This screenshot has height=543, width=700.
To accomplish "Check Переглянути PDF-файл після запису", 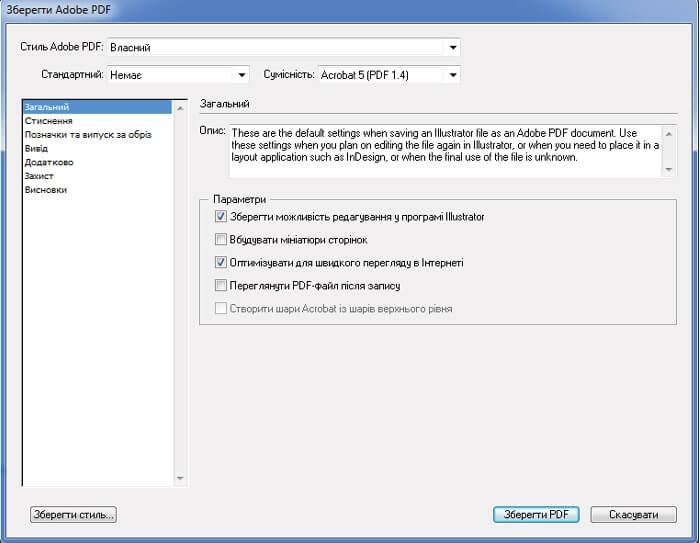I will click(x=221, y=286).
